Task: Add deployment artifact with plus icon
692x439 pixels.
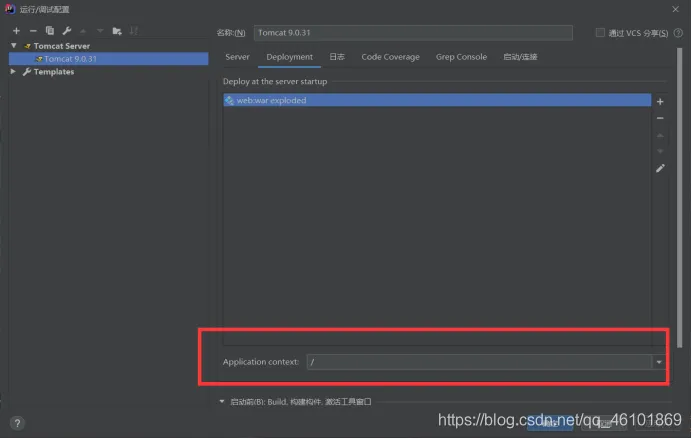Action: pos(660,101)
